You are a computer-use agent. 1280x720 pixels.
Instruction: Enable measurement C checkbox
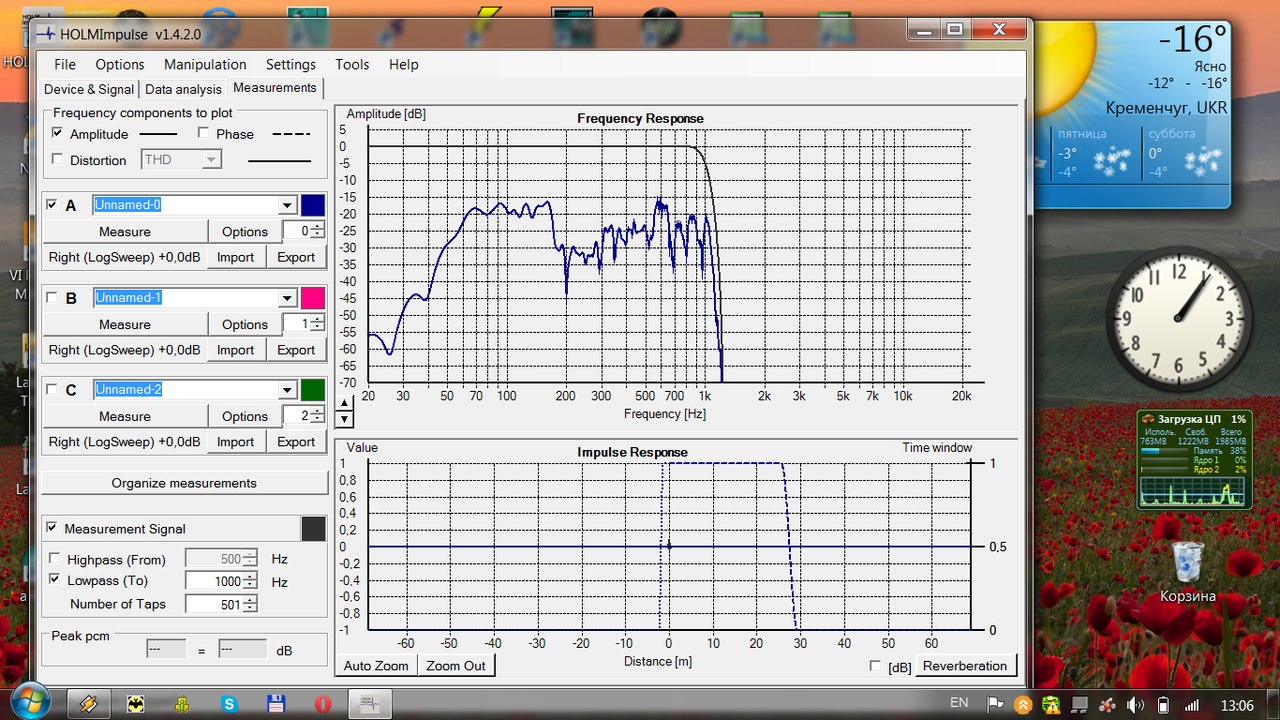pos(52,389)
